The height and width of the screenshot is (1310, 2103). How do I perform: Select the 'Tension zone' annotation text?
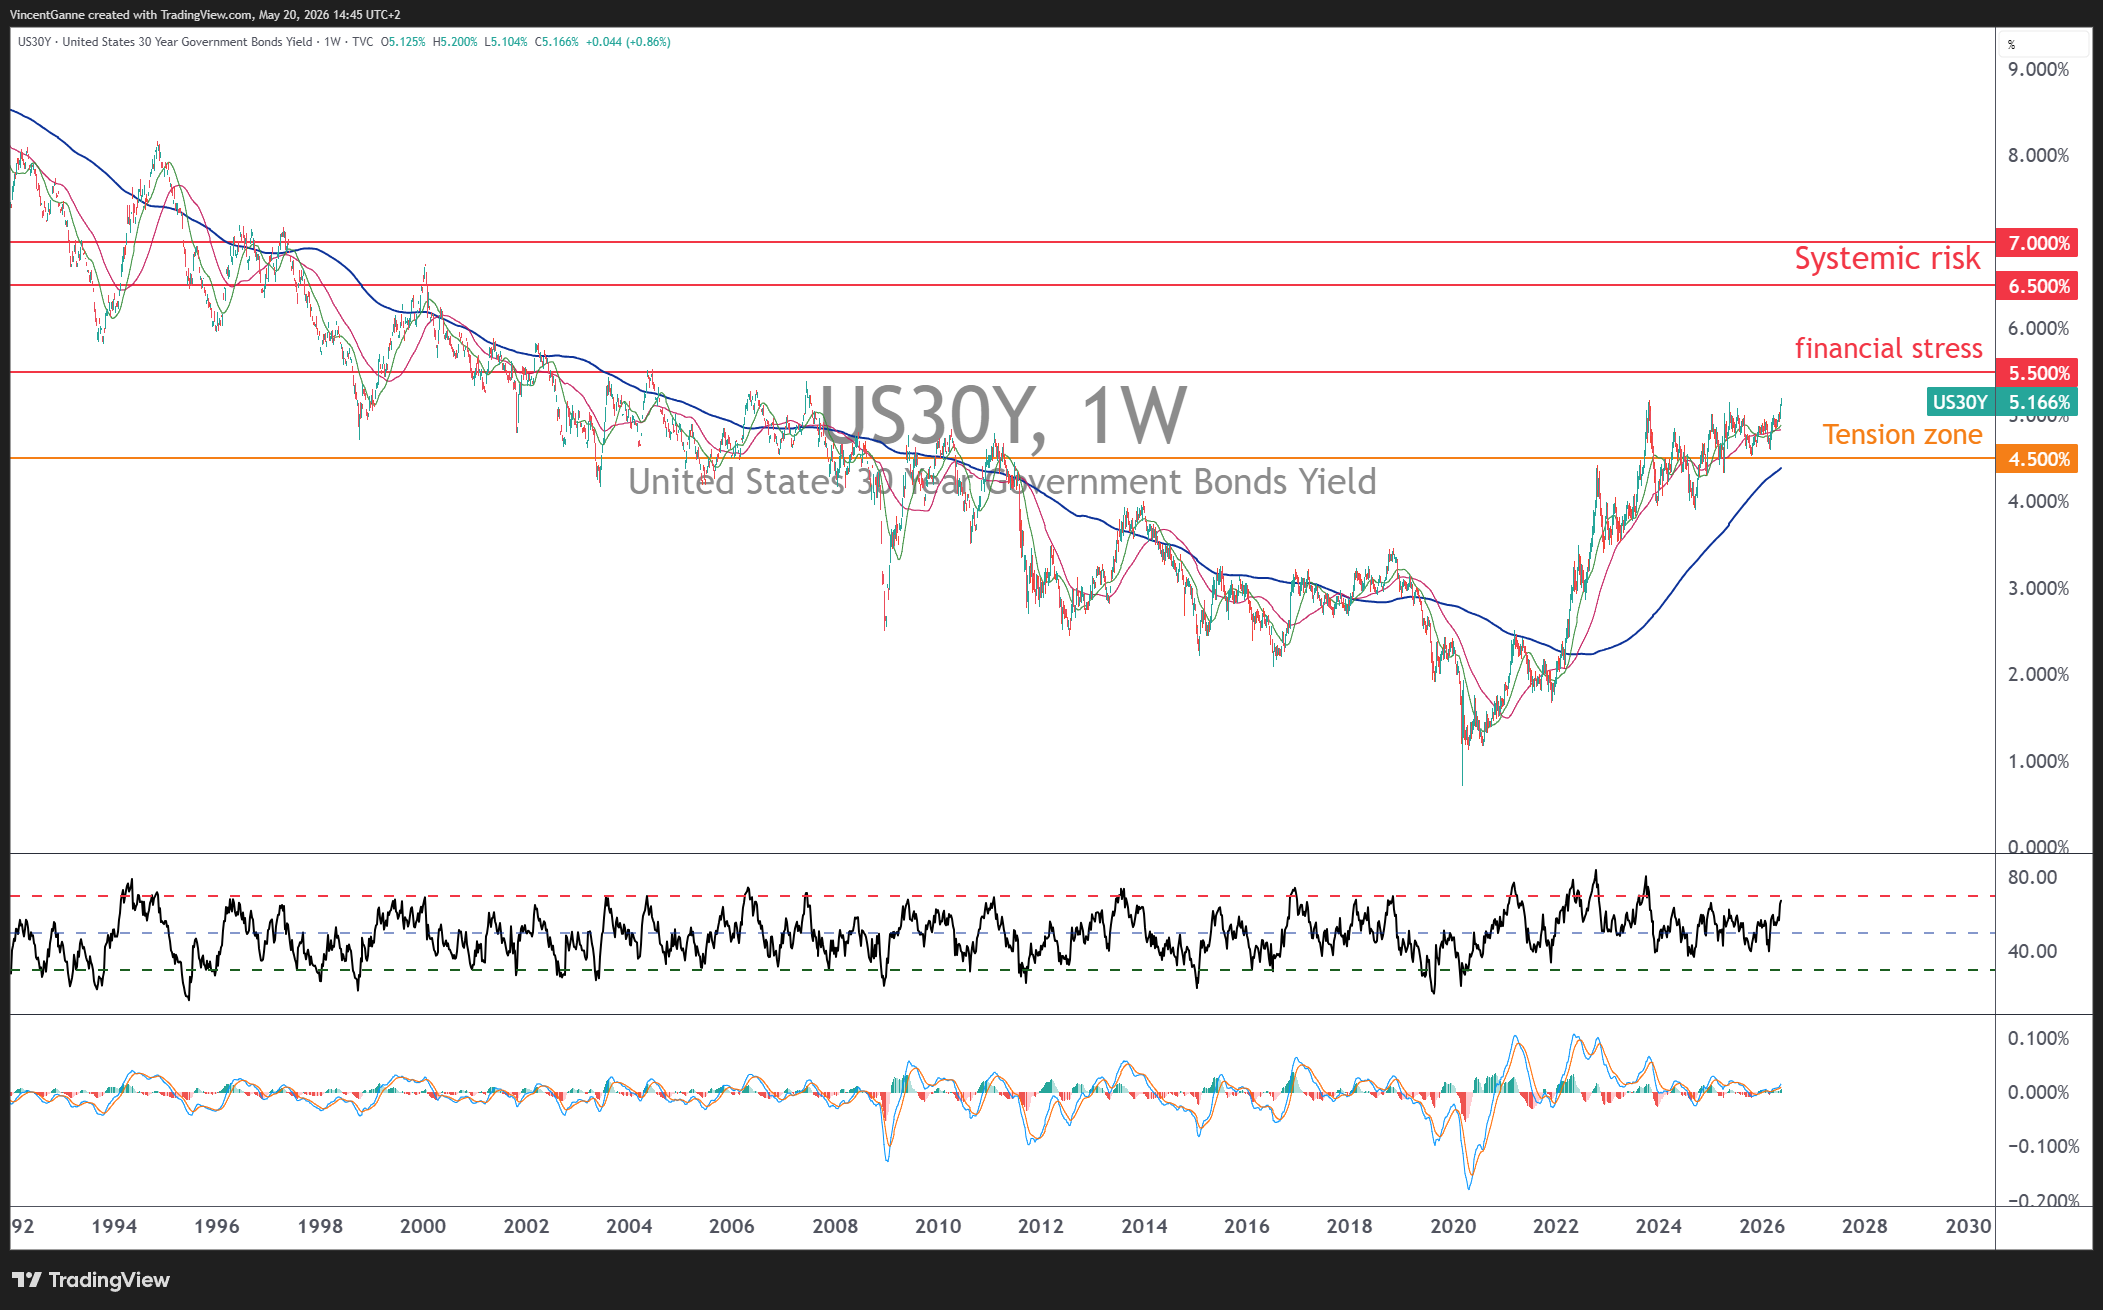click(x=1902, y=435)
